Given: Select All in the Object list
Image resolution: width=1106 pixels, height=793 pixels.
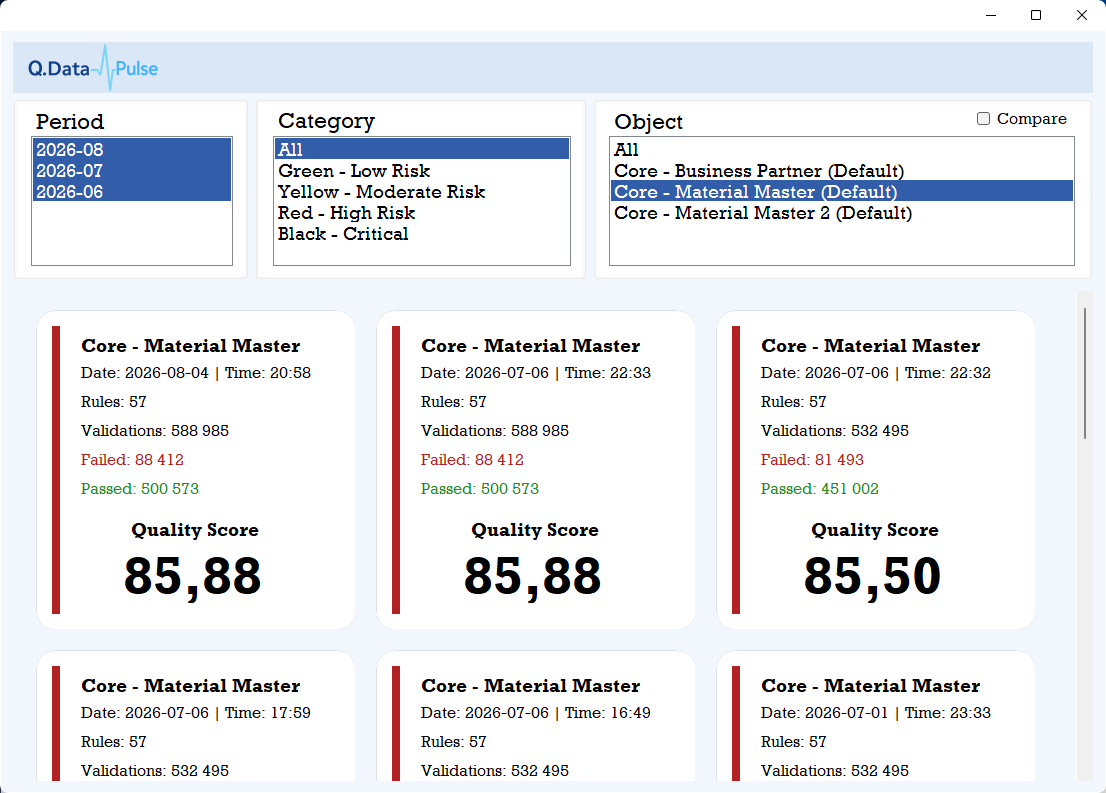Looking at the screenshot, I should (841, 150).
